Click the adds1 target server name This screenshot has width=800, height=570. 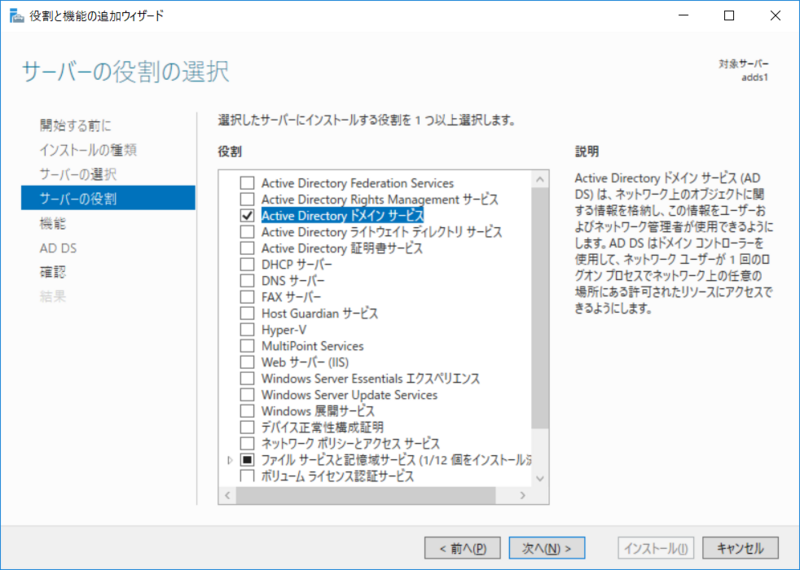[x=755, y=78]
